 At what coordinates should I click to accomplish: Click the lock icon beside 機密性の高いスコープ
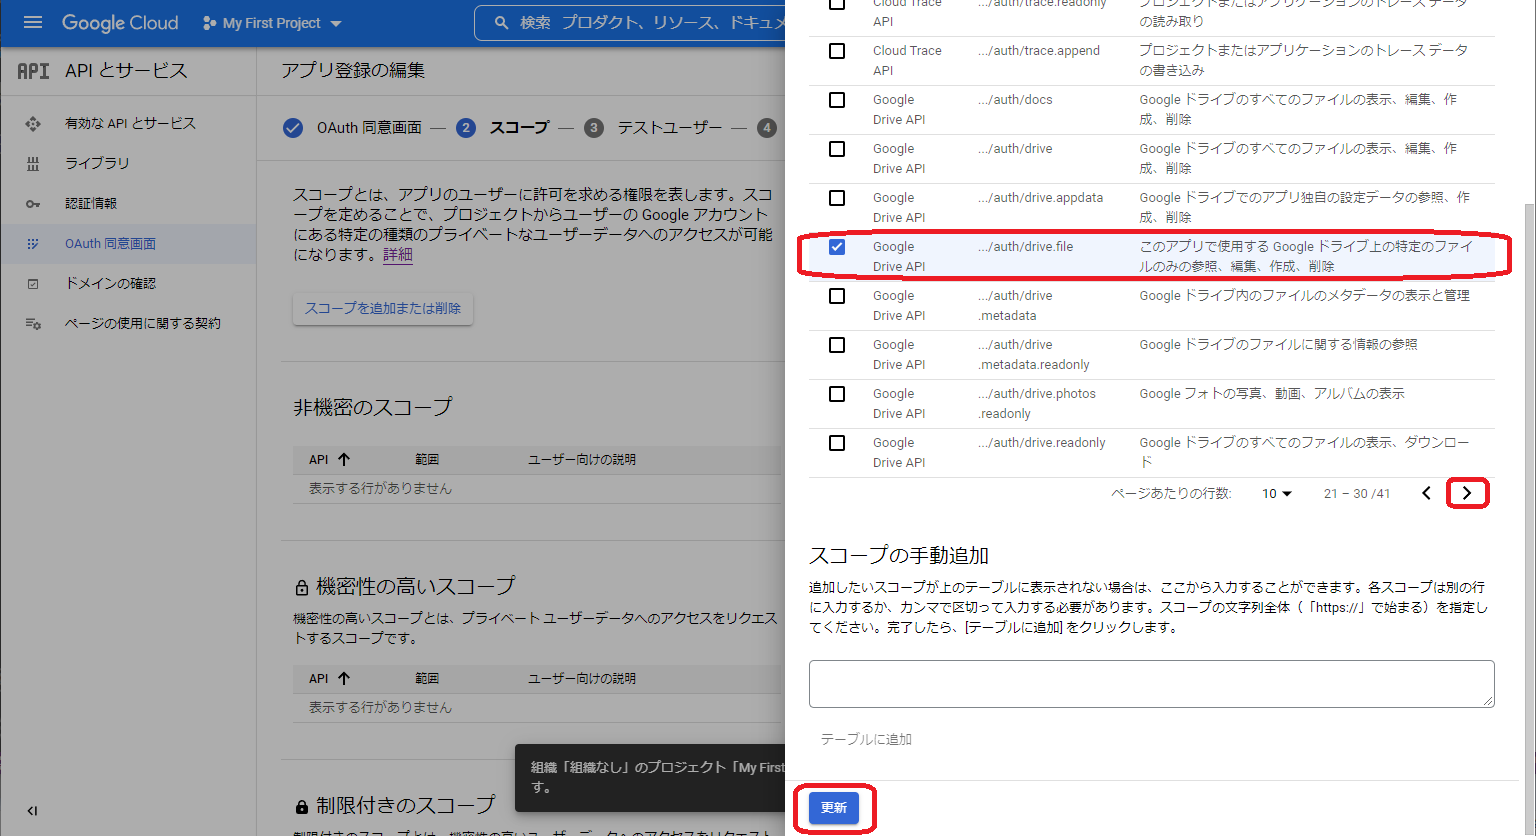point(302,587)
